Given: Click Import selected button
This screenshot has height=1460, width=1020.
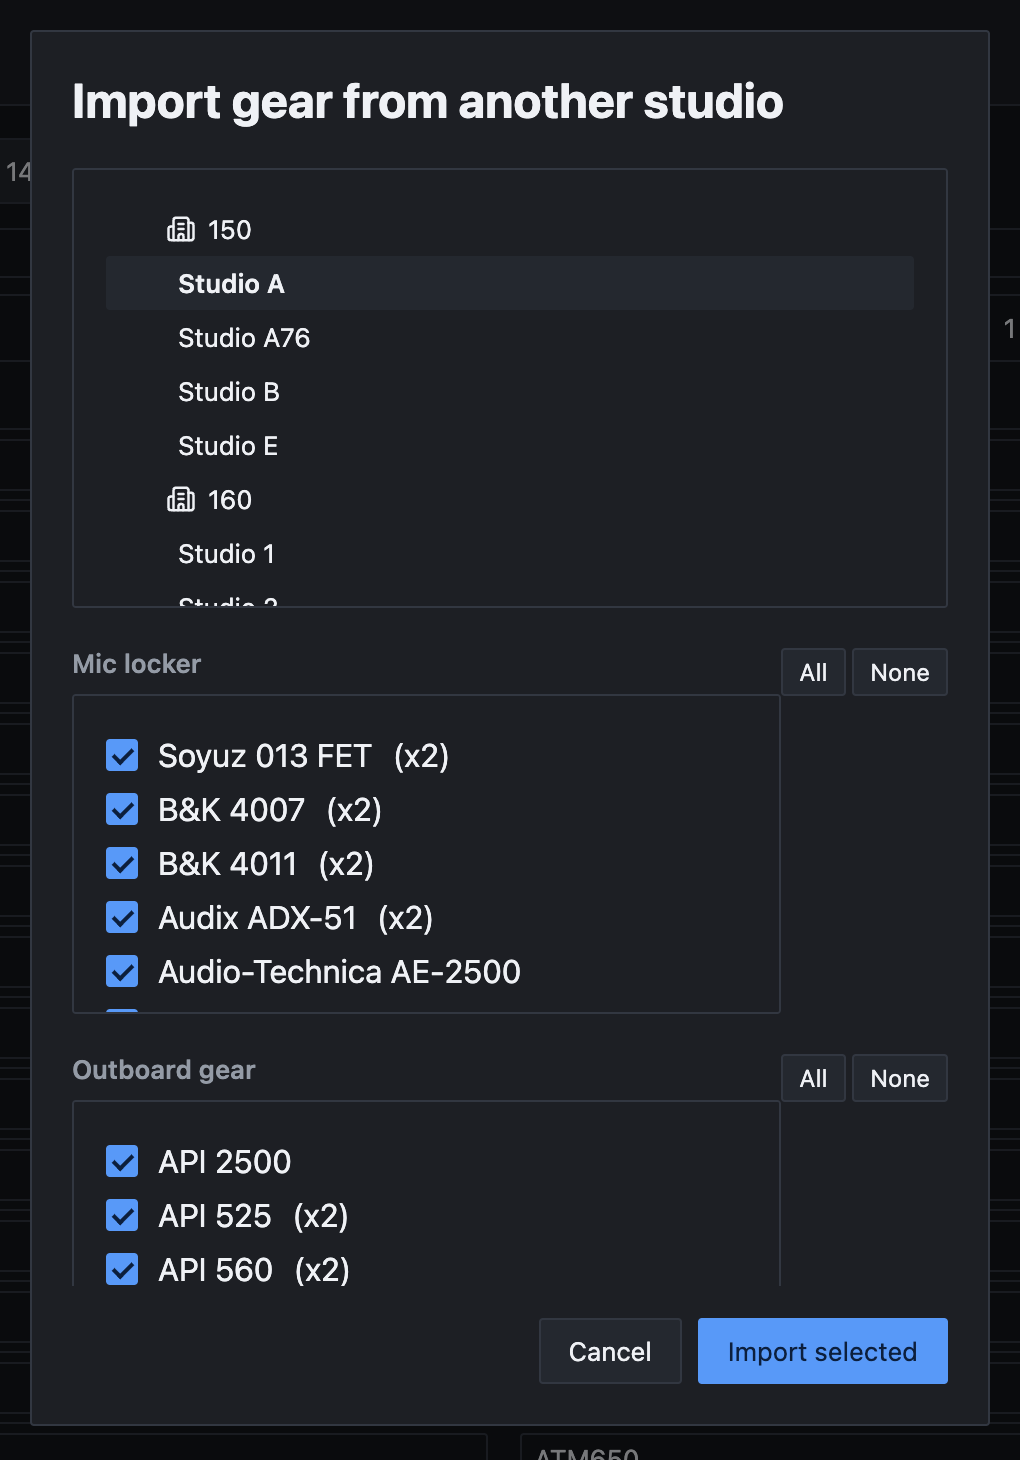Looking at the screenshot, I should click(822, 1351).
